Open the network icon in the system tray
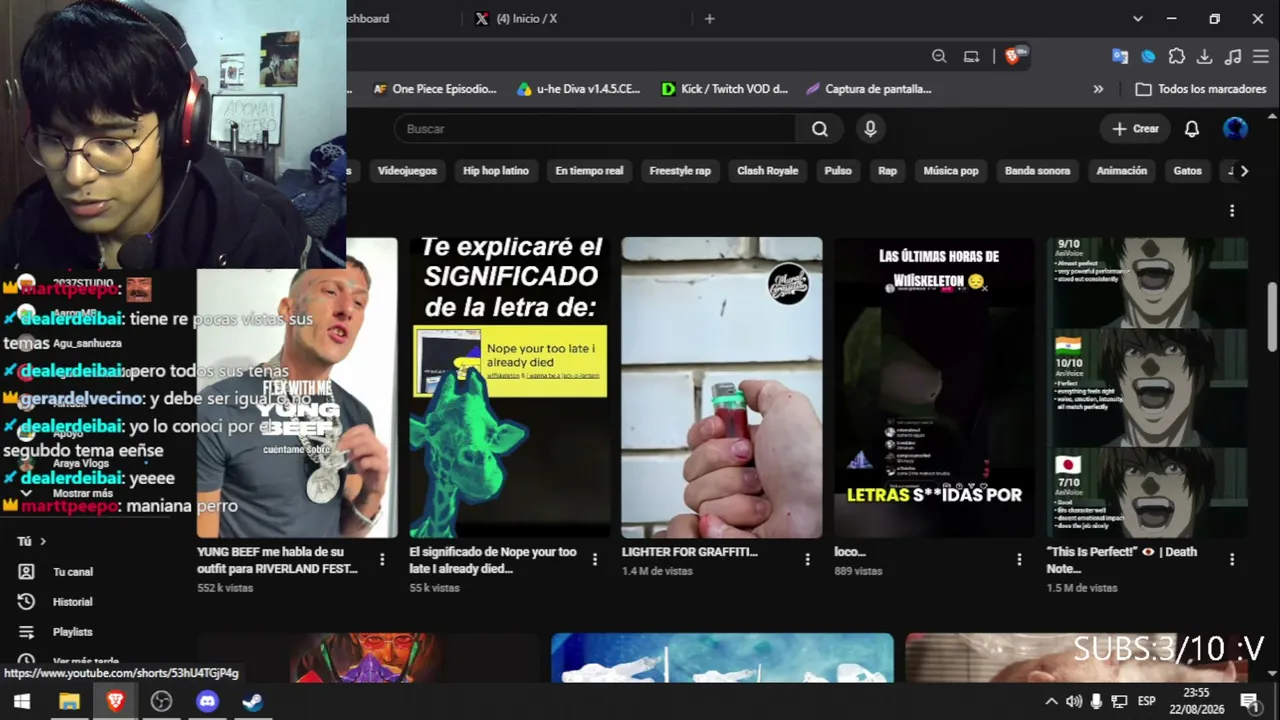The image size is (1280, 720). (x=1119, y=701)
